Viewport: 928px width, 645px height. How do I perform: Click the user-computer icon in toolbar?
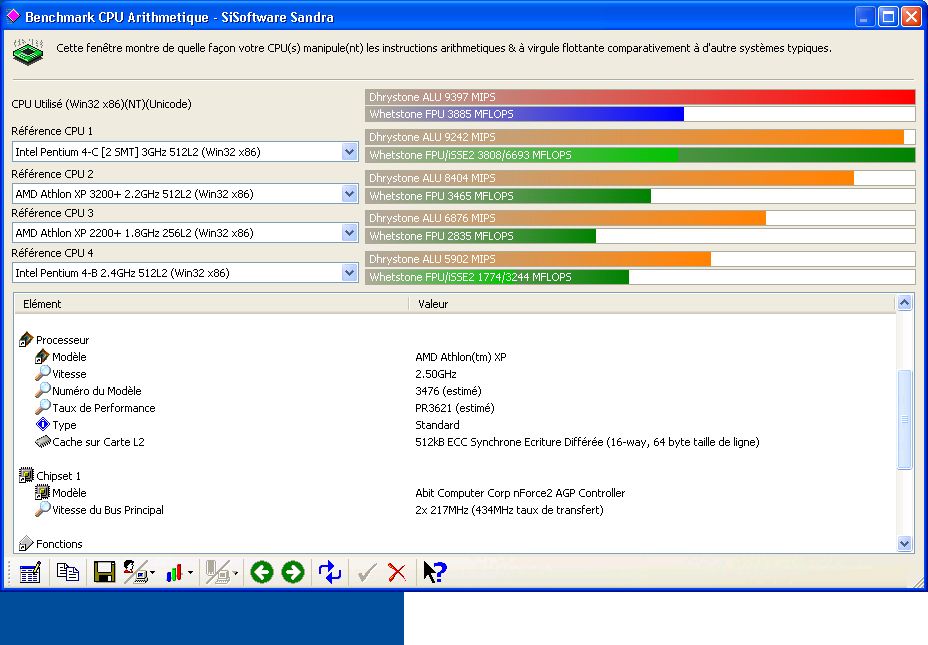[x=136, y=572]
